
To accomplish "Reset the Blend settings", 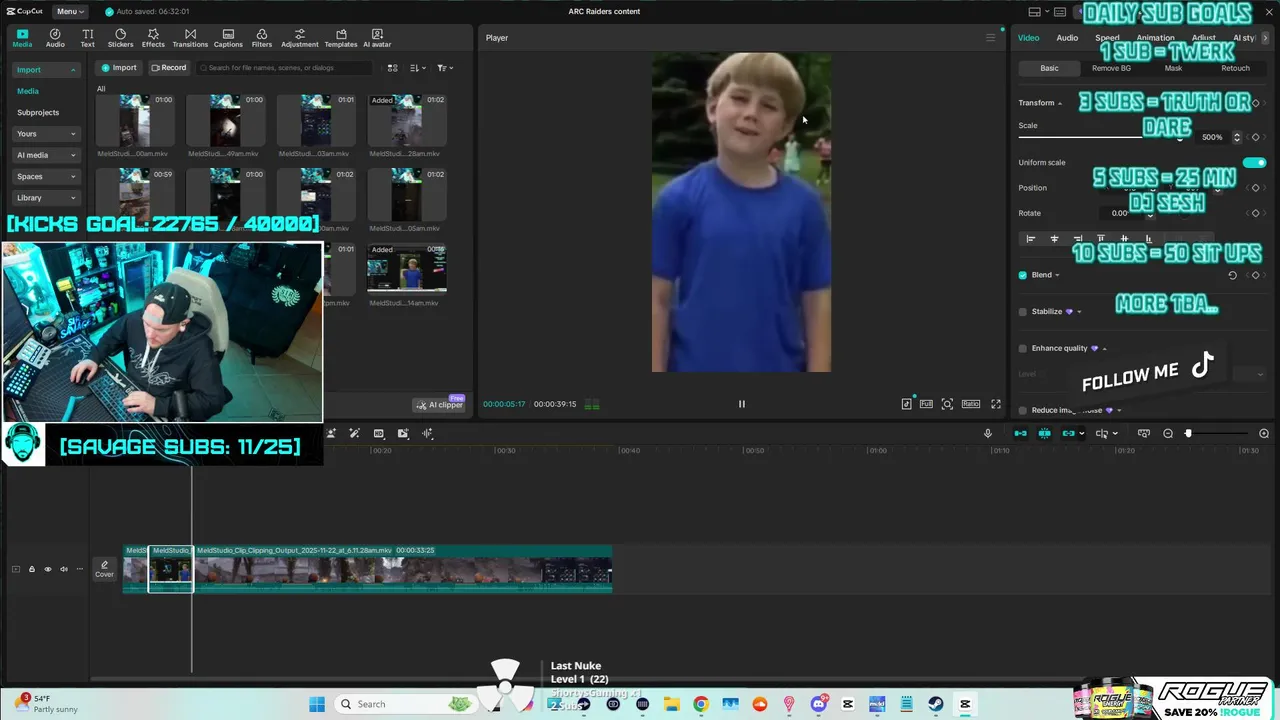I will click(1232, 275).
